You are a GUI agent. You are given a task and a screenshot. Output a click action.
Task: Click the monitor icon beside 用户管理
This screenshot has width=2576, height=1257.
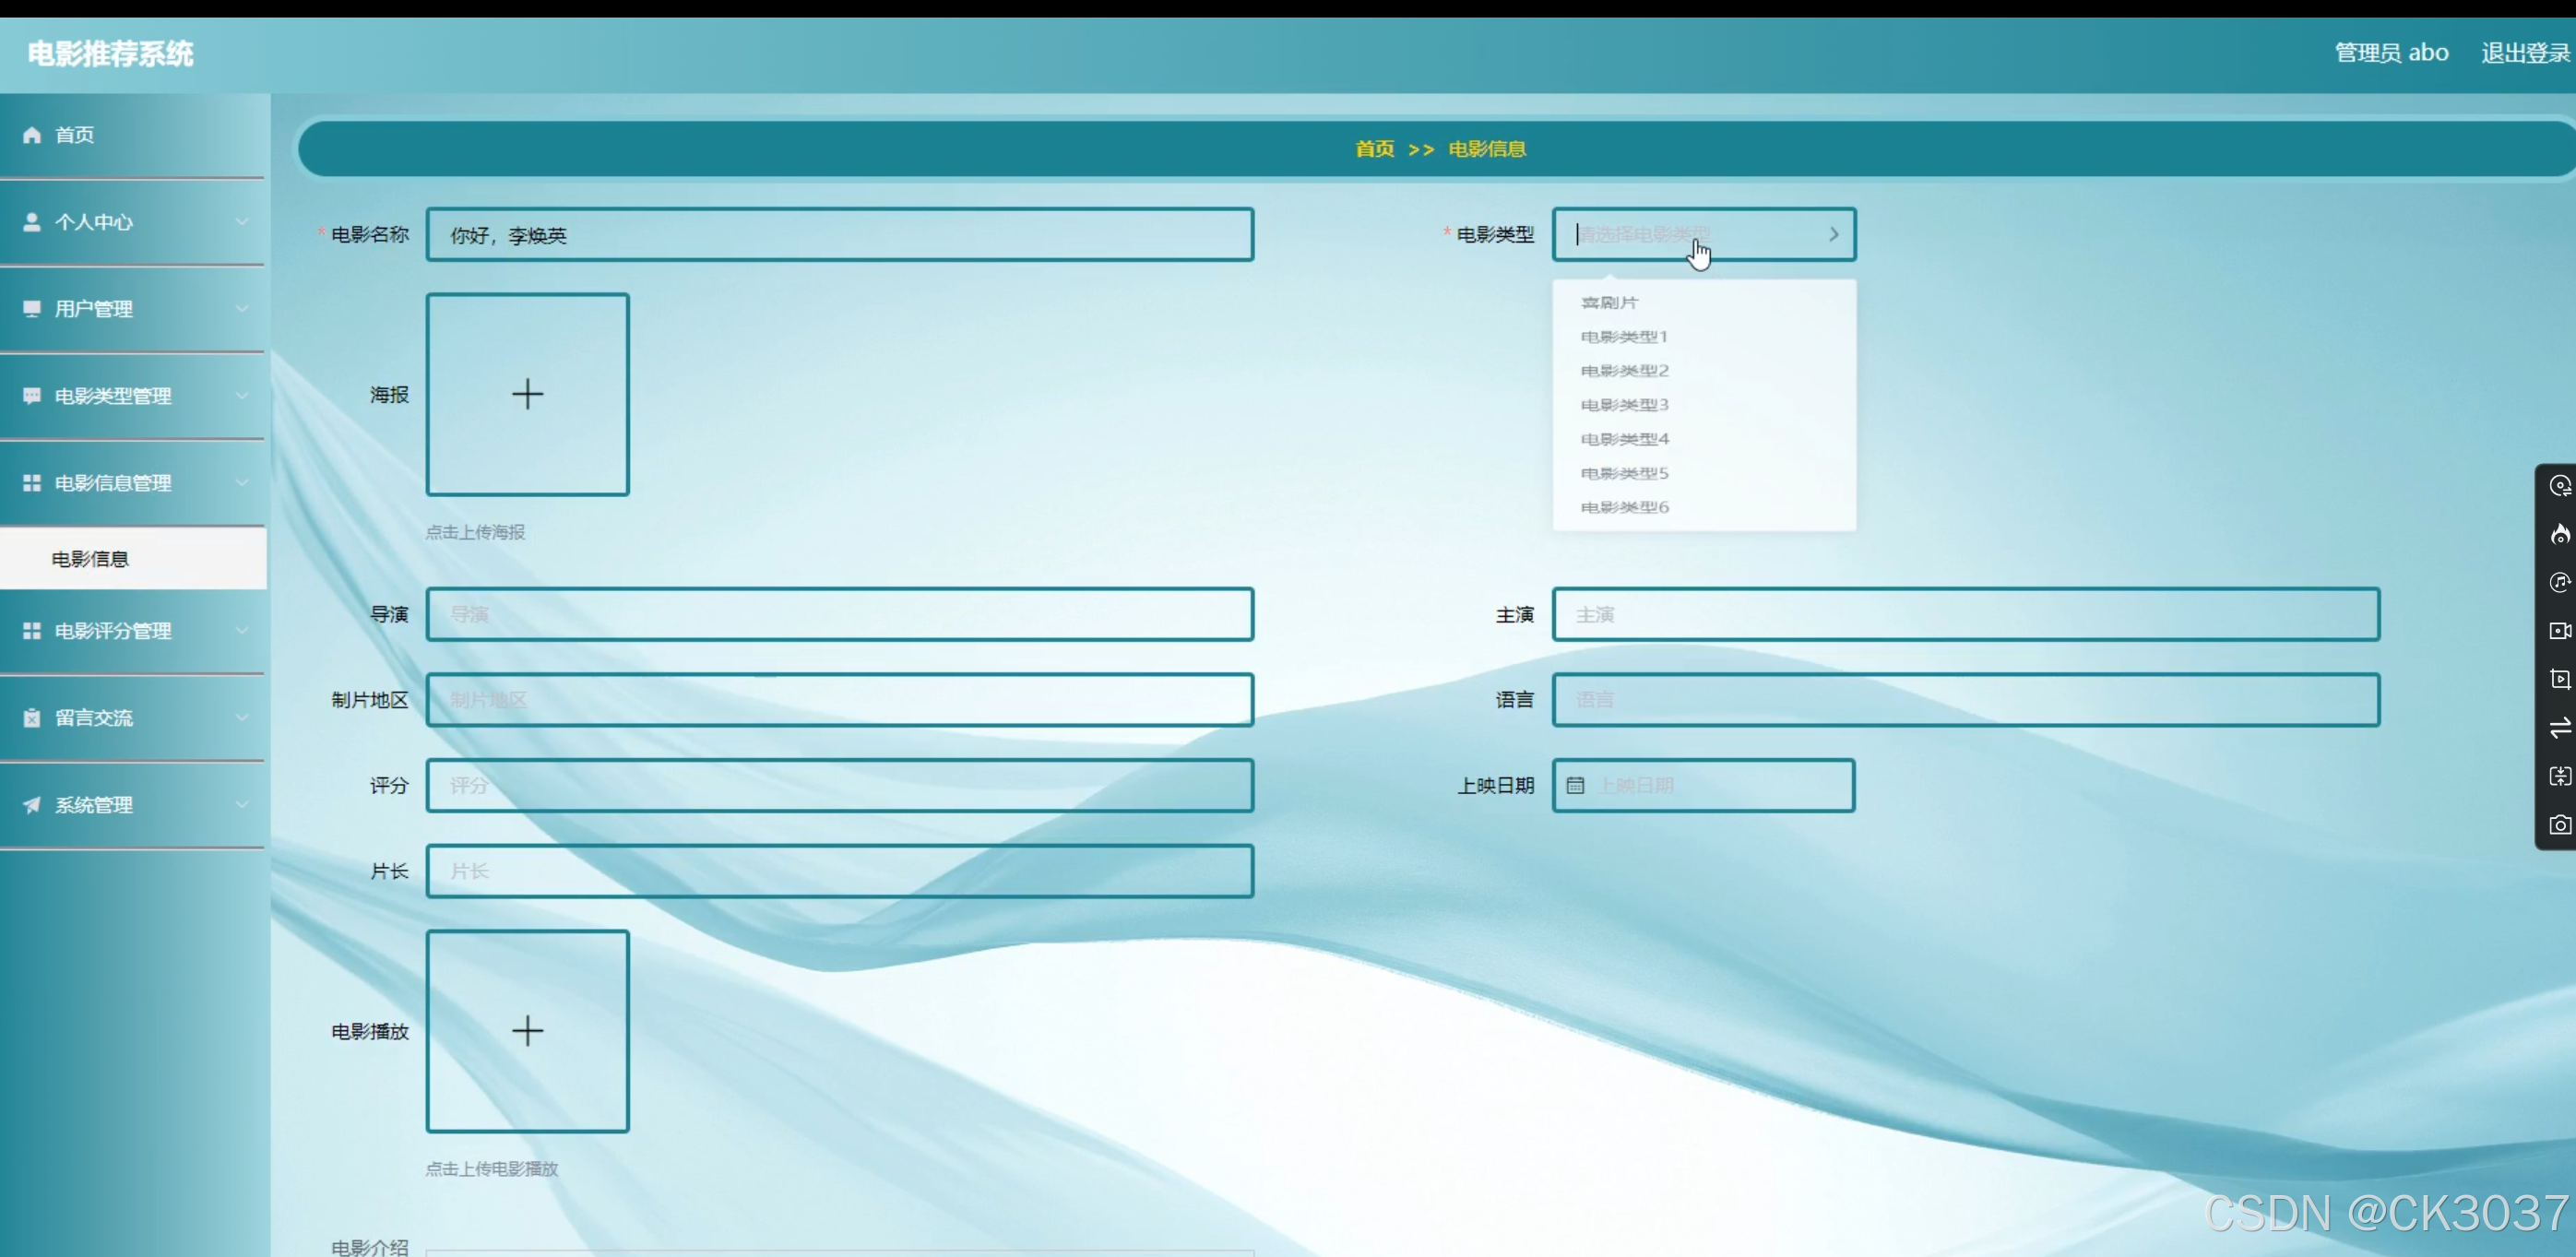[32, 309]
